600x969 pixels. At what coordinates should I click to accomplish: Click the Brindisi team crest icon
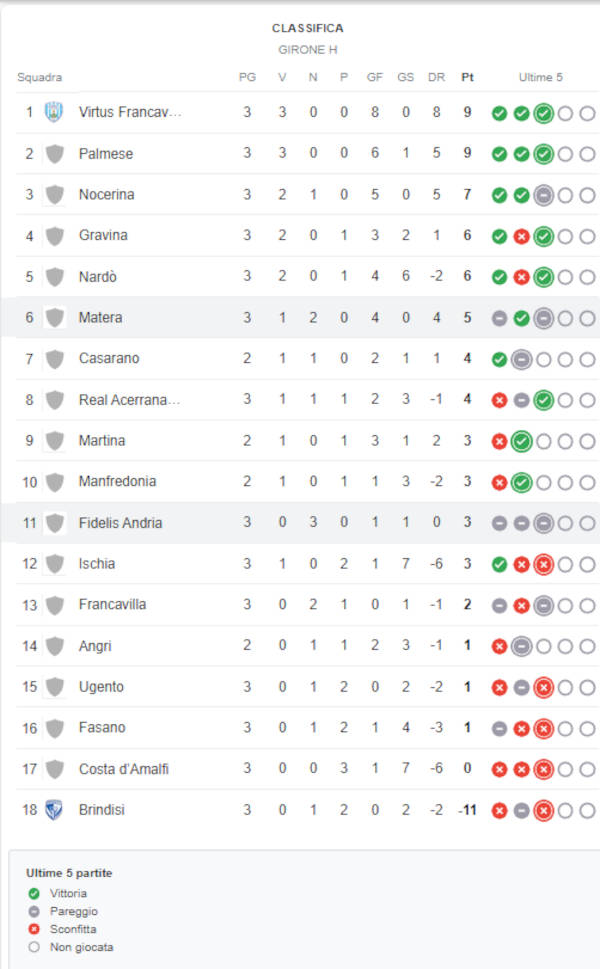54,810
